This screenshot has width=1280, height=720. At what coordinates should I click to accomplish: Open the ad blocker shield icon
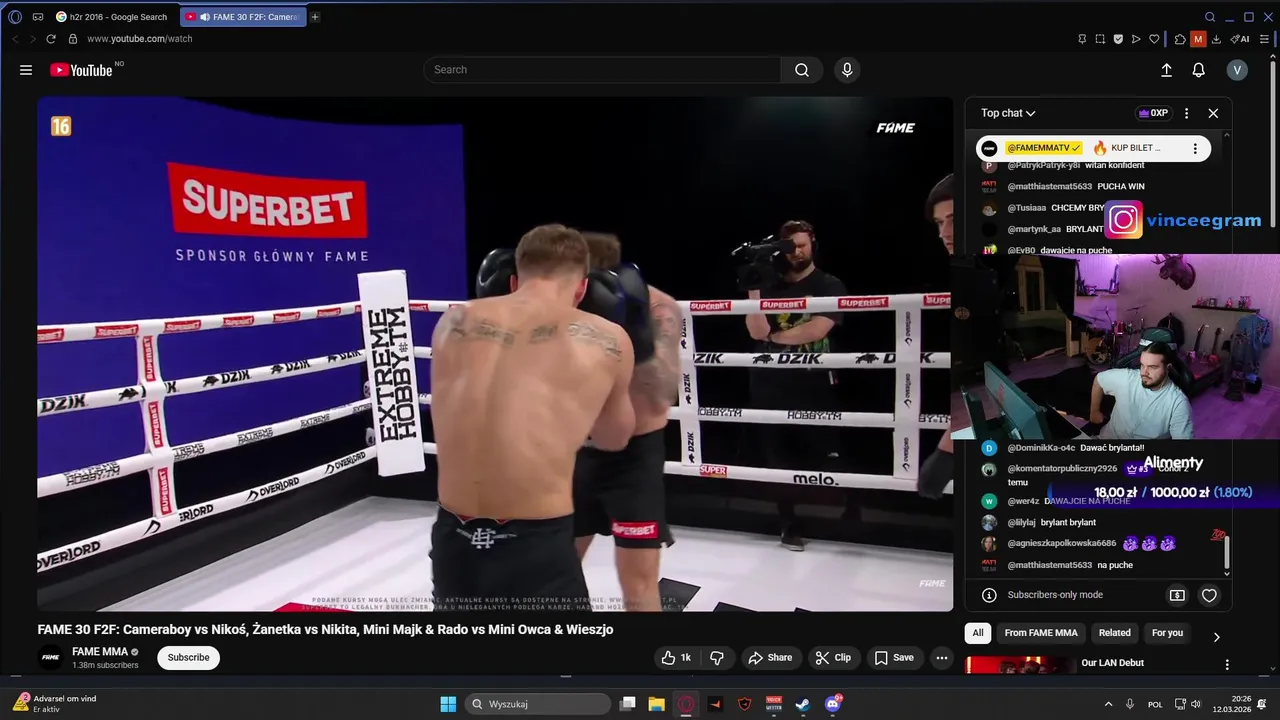[1118, 39]
